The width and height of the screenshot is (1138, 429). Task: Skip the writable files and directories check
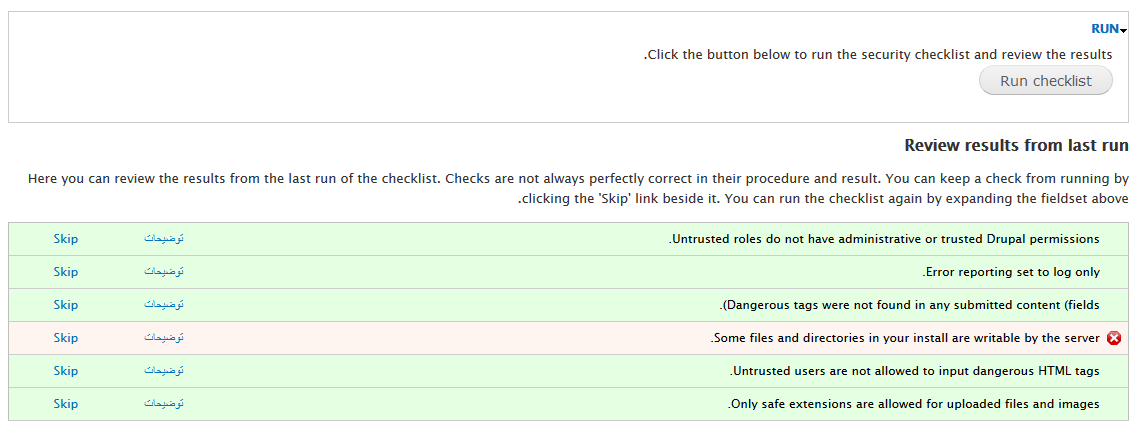pyautogui.click(x=65, y=338)
